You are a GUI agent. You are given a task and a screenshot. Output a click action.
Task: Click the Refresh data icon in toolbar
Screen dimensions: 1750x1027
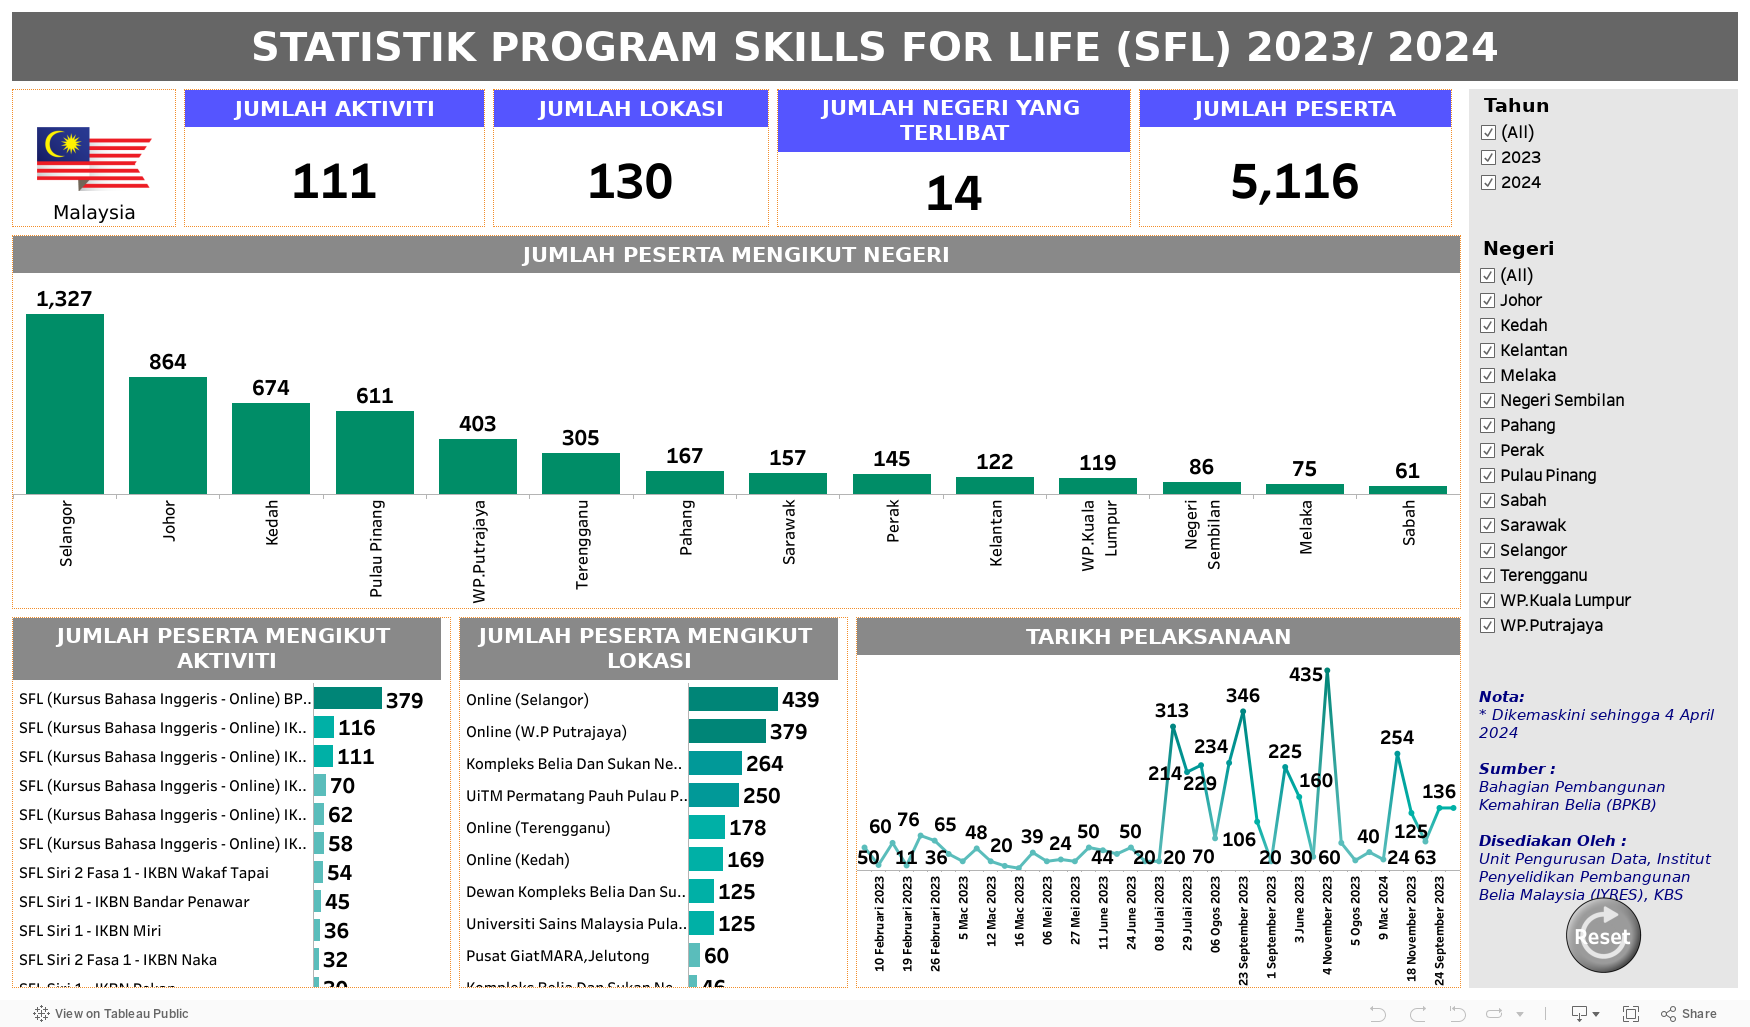[x=1495, y=1014]
